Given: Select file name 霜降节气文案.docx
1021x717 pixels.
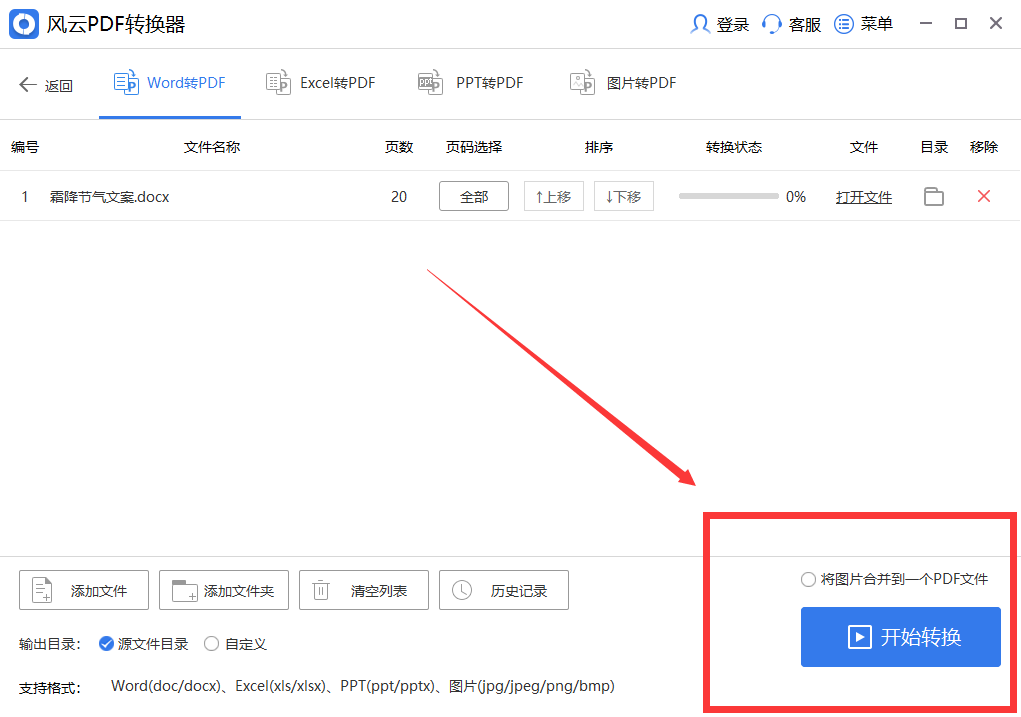Looking at the screenshot, I should click(109, 197).
